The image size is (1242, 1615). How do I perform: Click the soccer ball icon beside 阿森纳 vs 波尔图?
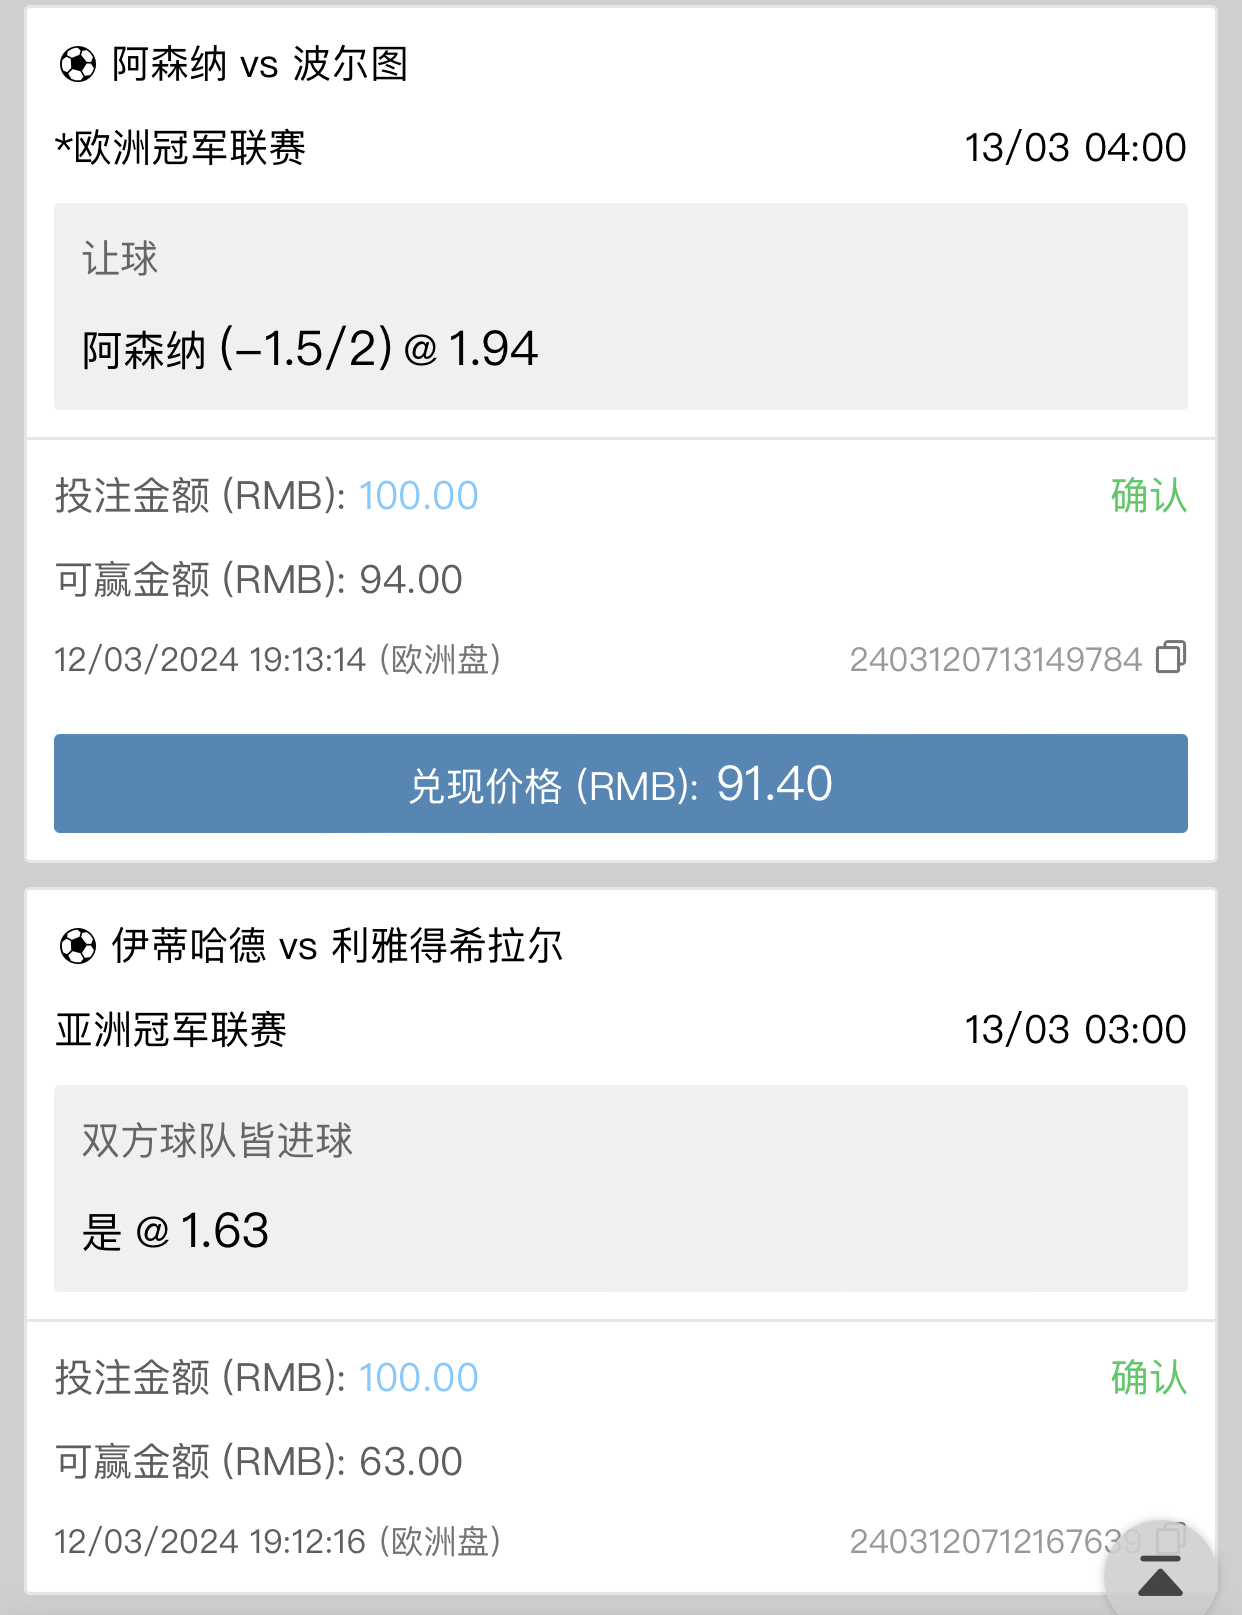click(x=78, y=66)
